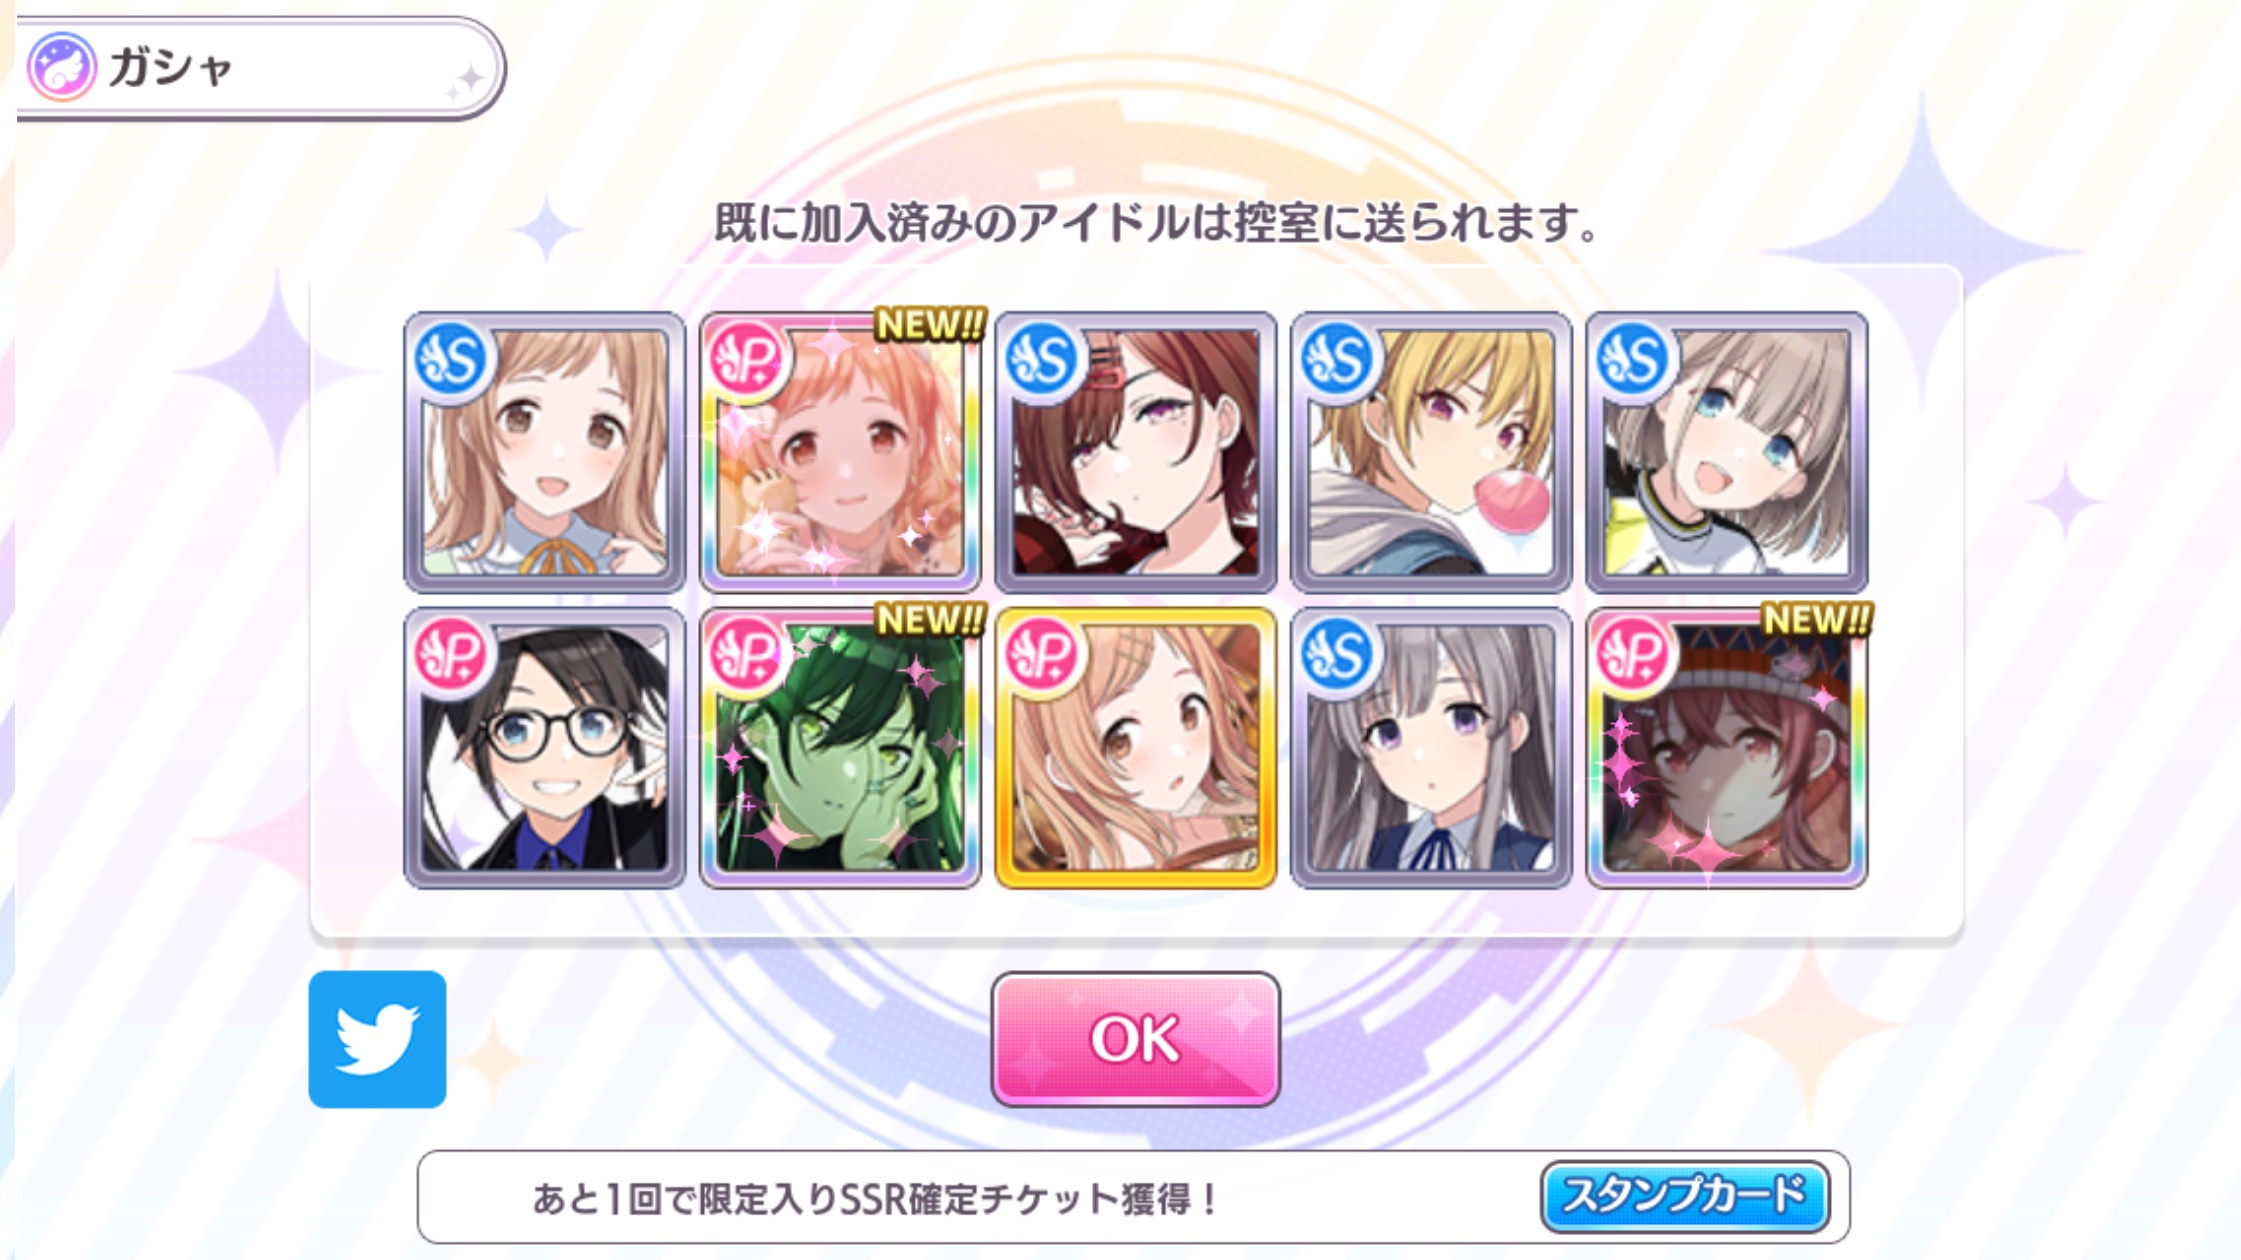2241x1260 pixels.
Task: Select the red-haired idol with hairclip card
Action: click(1136, 452)
